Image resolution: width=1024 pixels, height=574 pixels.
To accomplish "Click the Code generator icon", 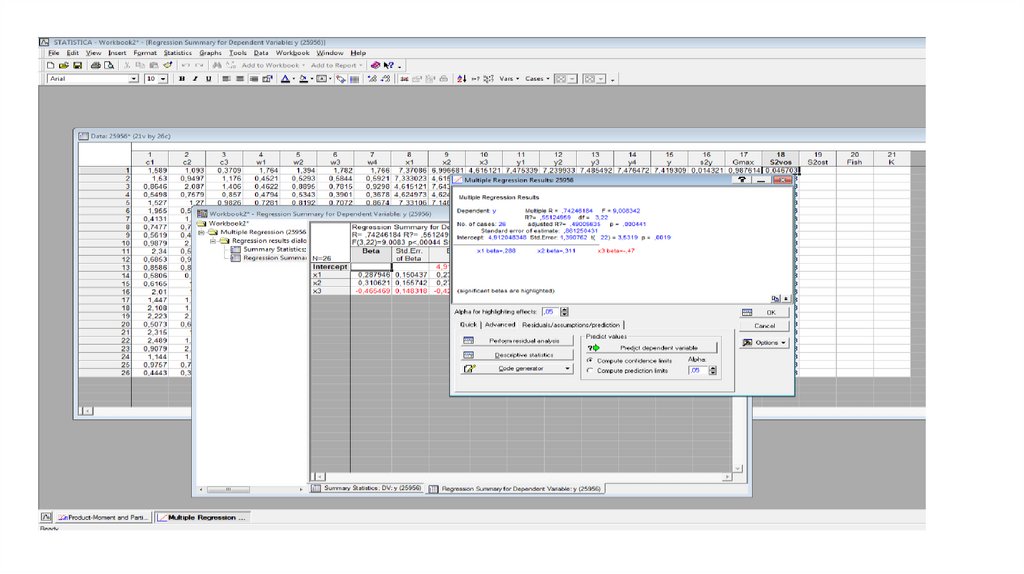I will (468, 369).
